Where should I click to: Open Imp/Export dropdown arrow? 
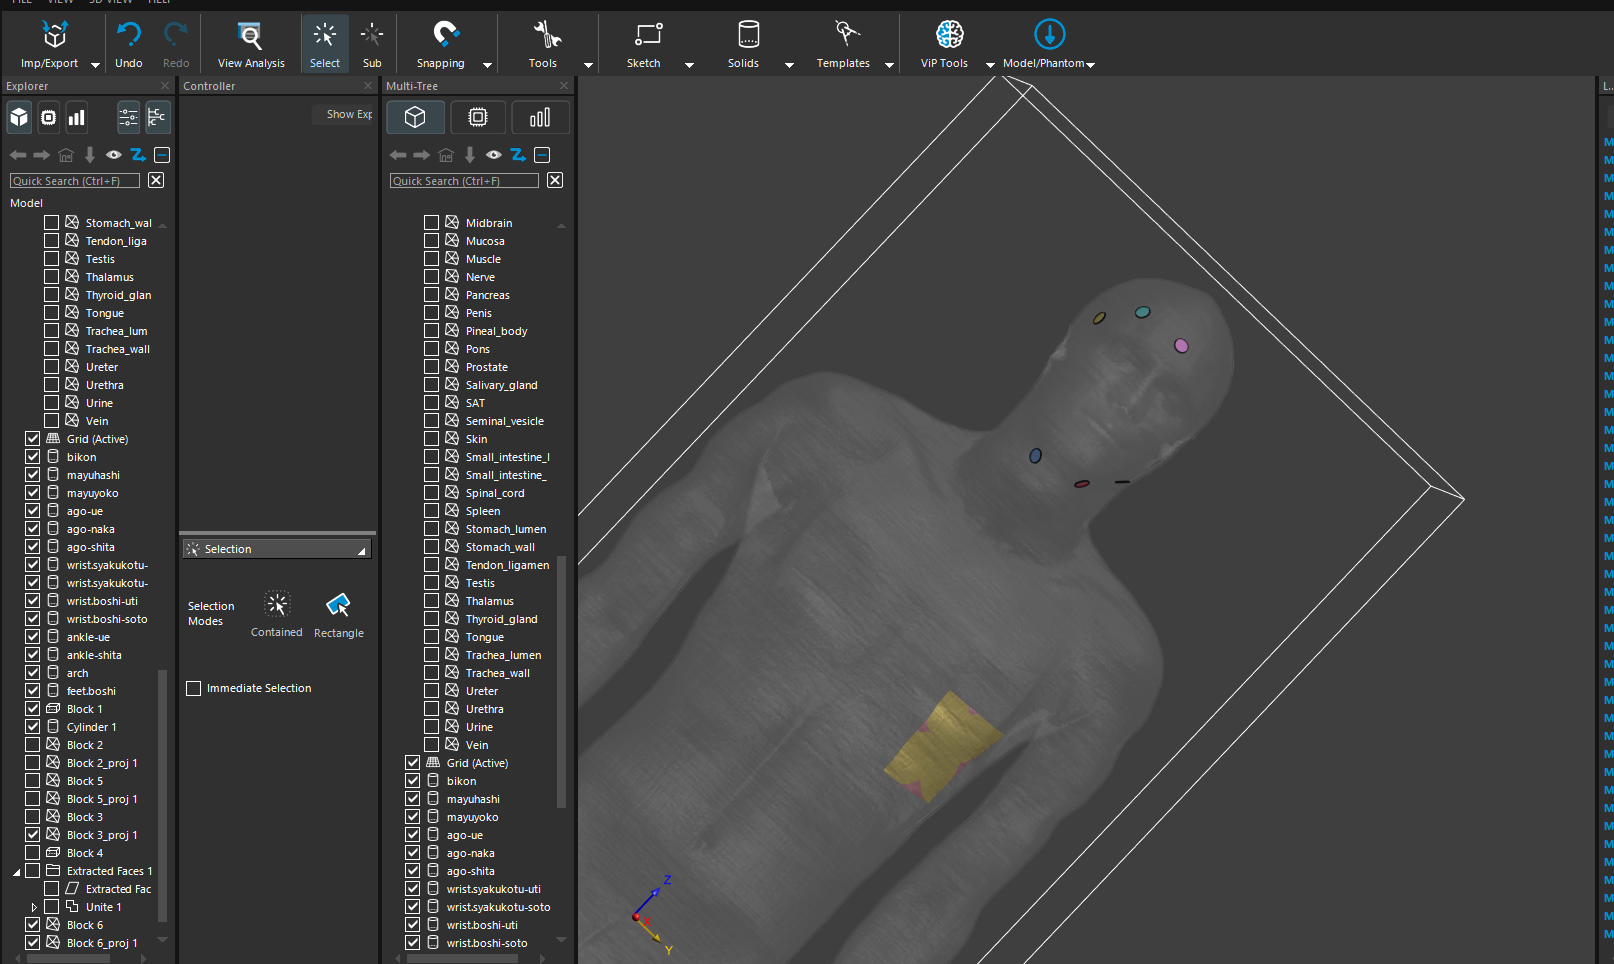[96, 65]
